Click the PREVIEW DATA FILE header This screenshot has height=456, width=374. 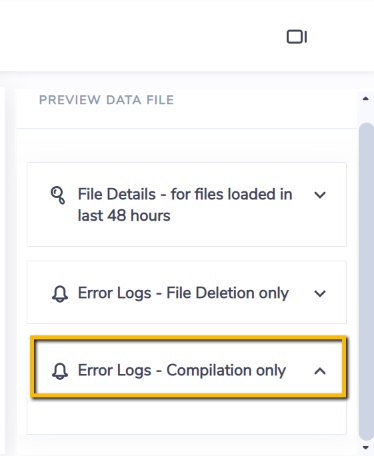pyautogui.click(x=106, y=100)
